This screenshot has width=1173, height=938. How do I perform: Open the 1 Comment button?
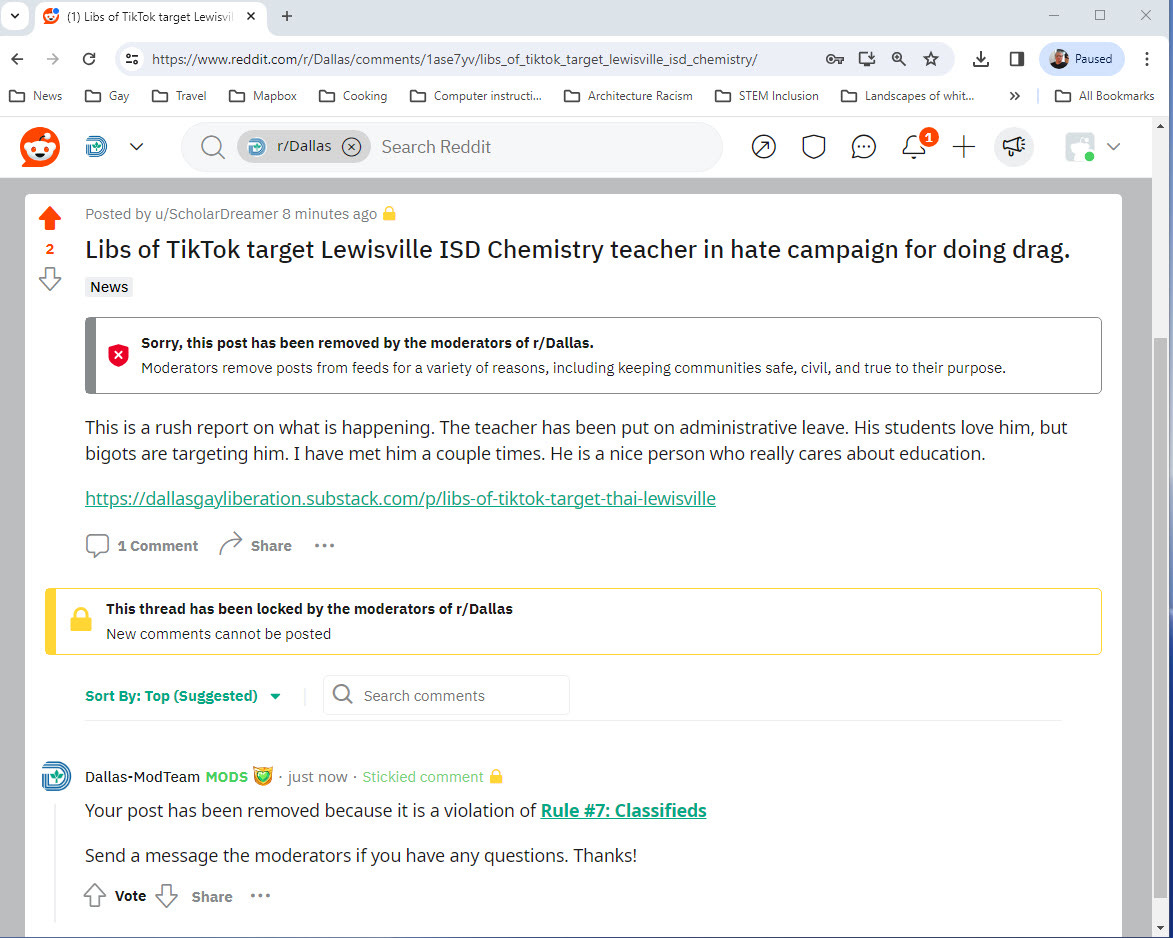click(x=142, y=545)
